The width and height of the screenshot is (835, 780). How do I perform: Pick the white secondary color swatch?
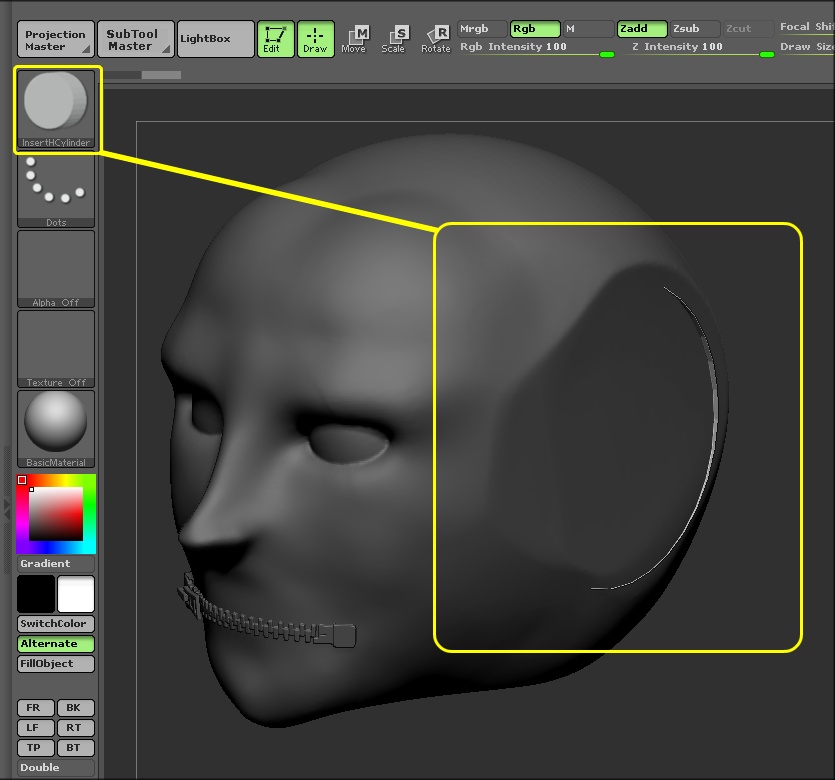[x=76, y=594]
